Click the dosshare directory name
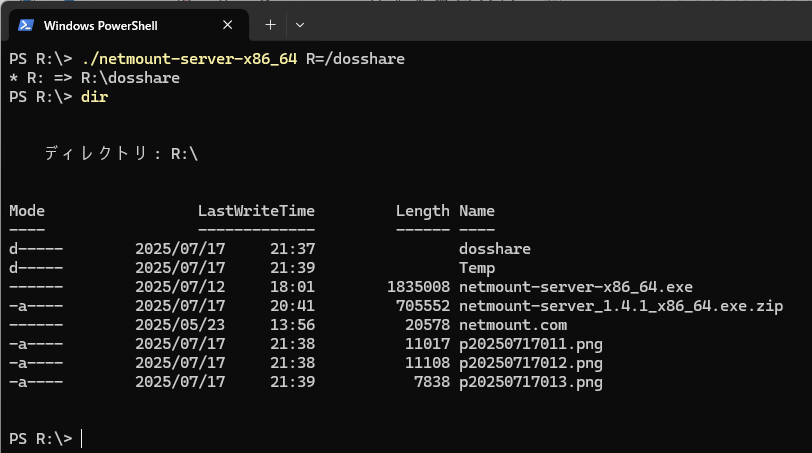812x453 pixels. [494, 249]
